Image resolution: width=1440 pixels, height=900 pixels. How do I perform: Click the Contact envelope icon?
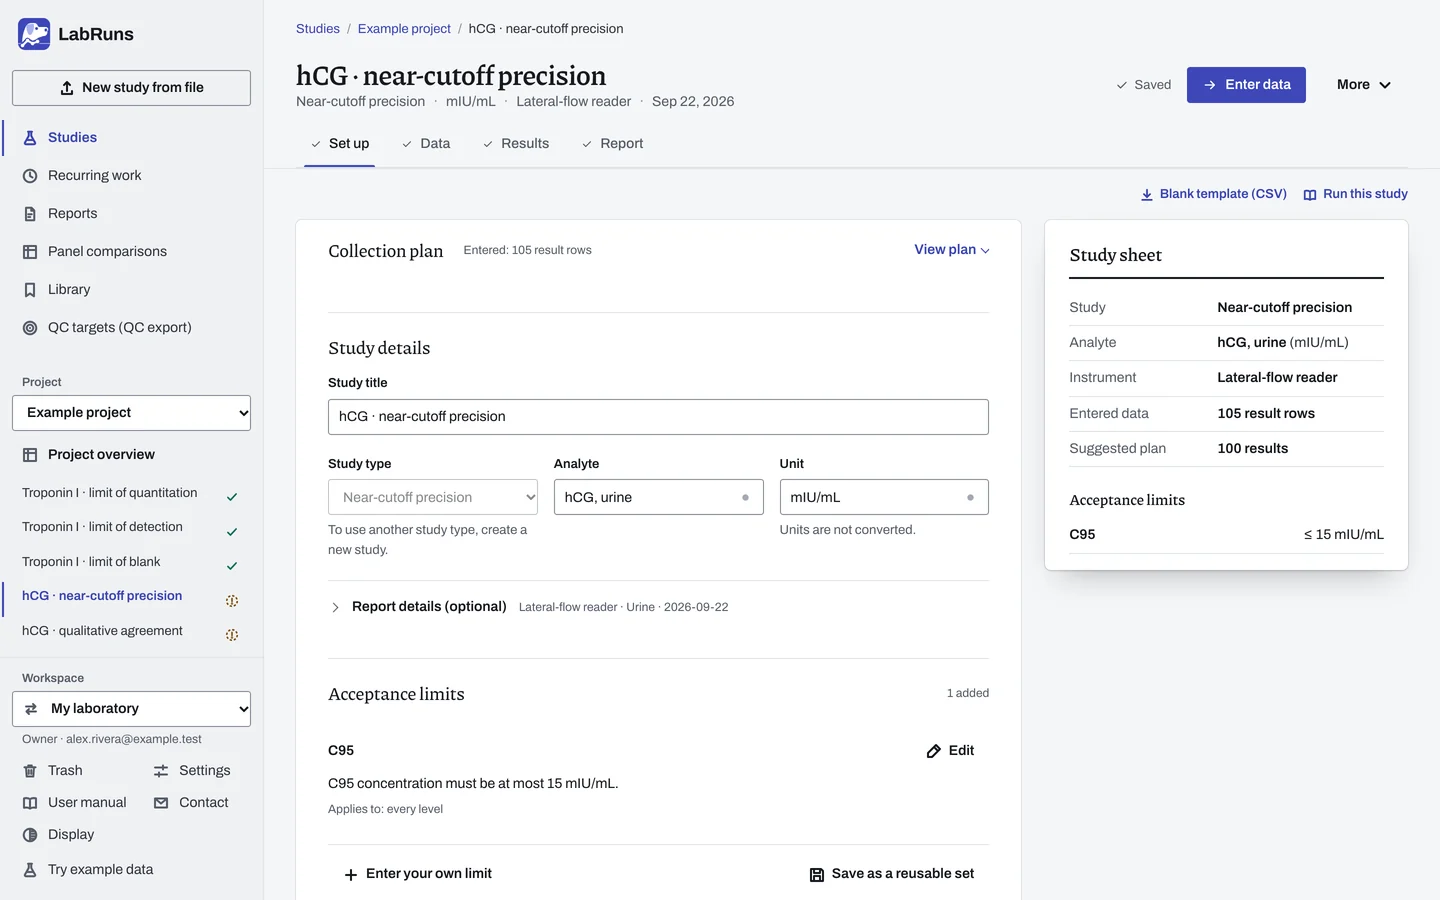pyautogui.click(x=161, y=803)
